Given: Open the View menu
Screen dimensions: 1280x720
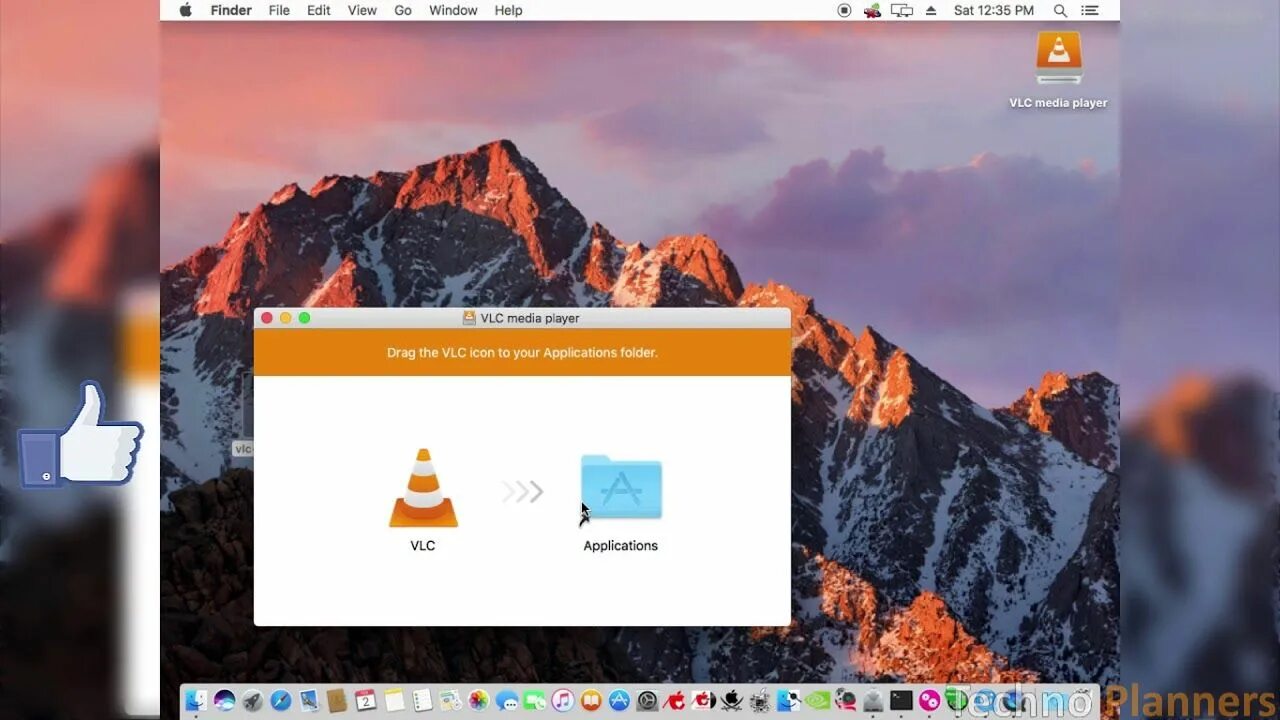Looking at the screenshot, I should point(362,10).
